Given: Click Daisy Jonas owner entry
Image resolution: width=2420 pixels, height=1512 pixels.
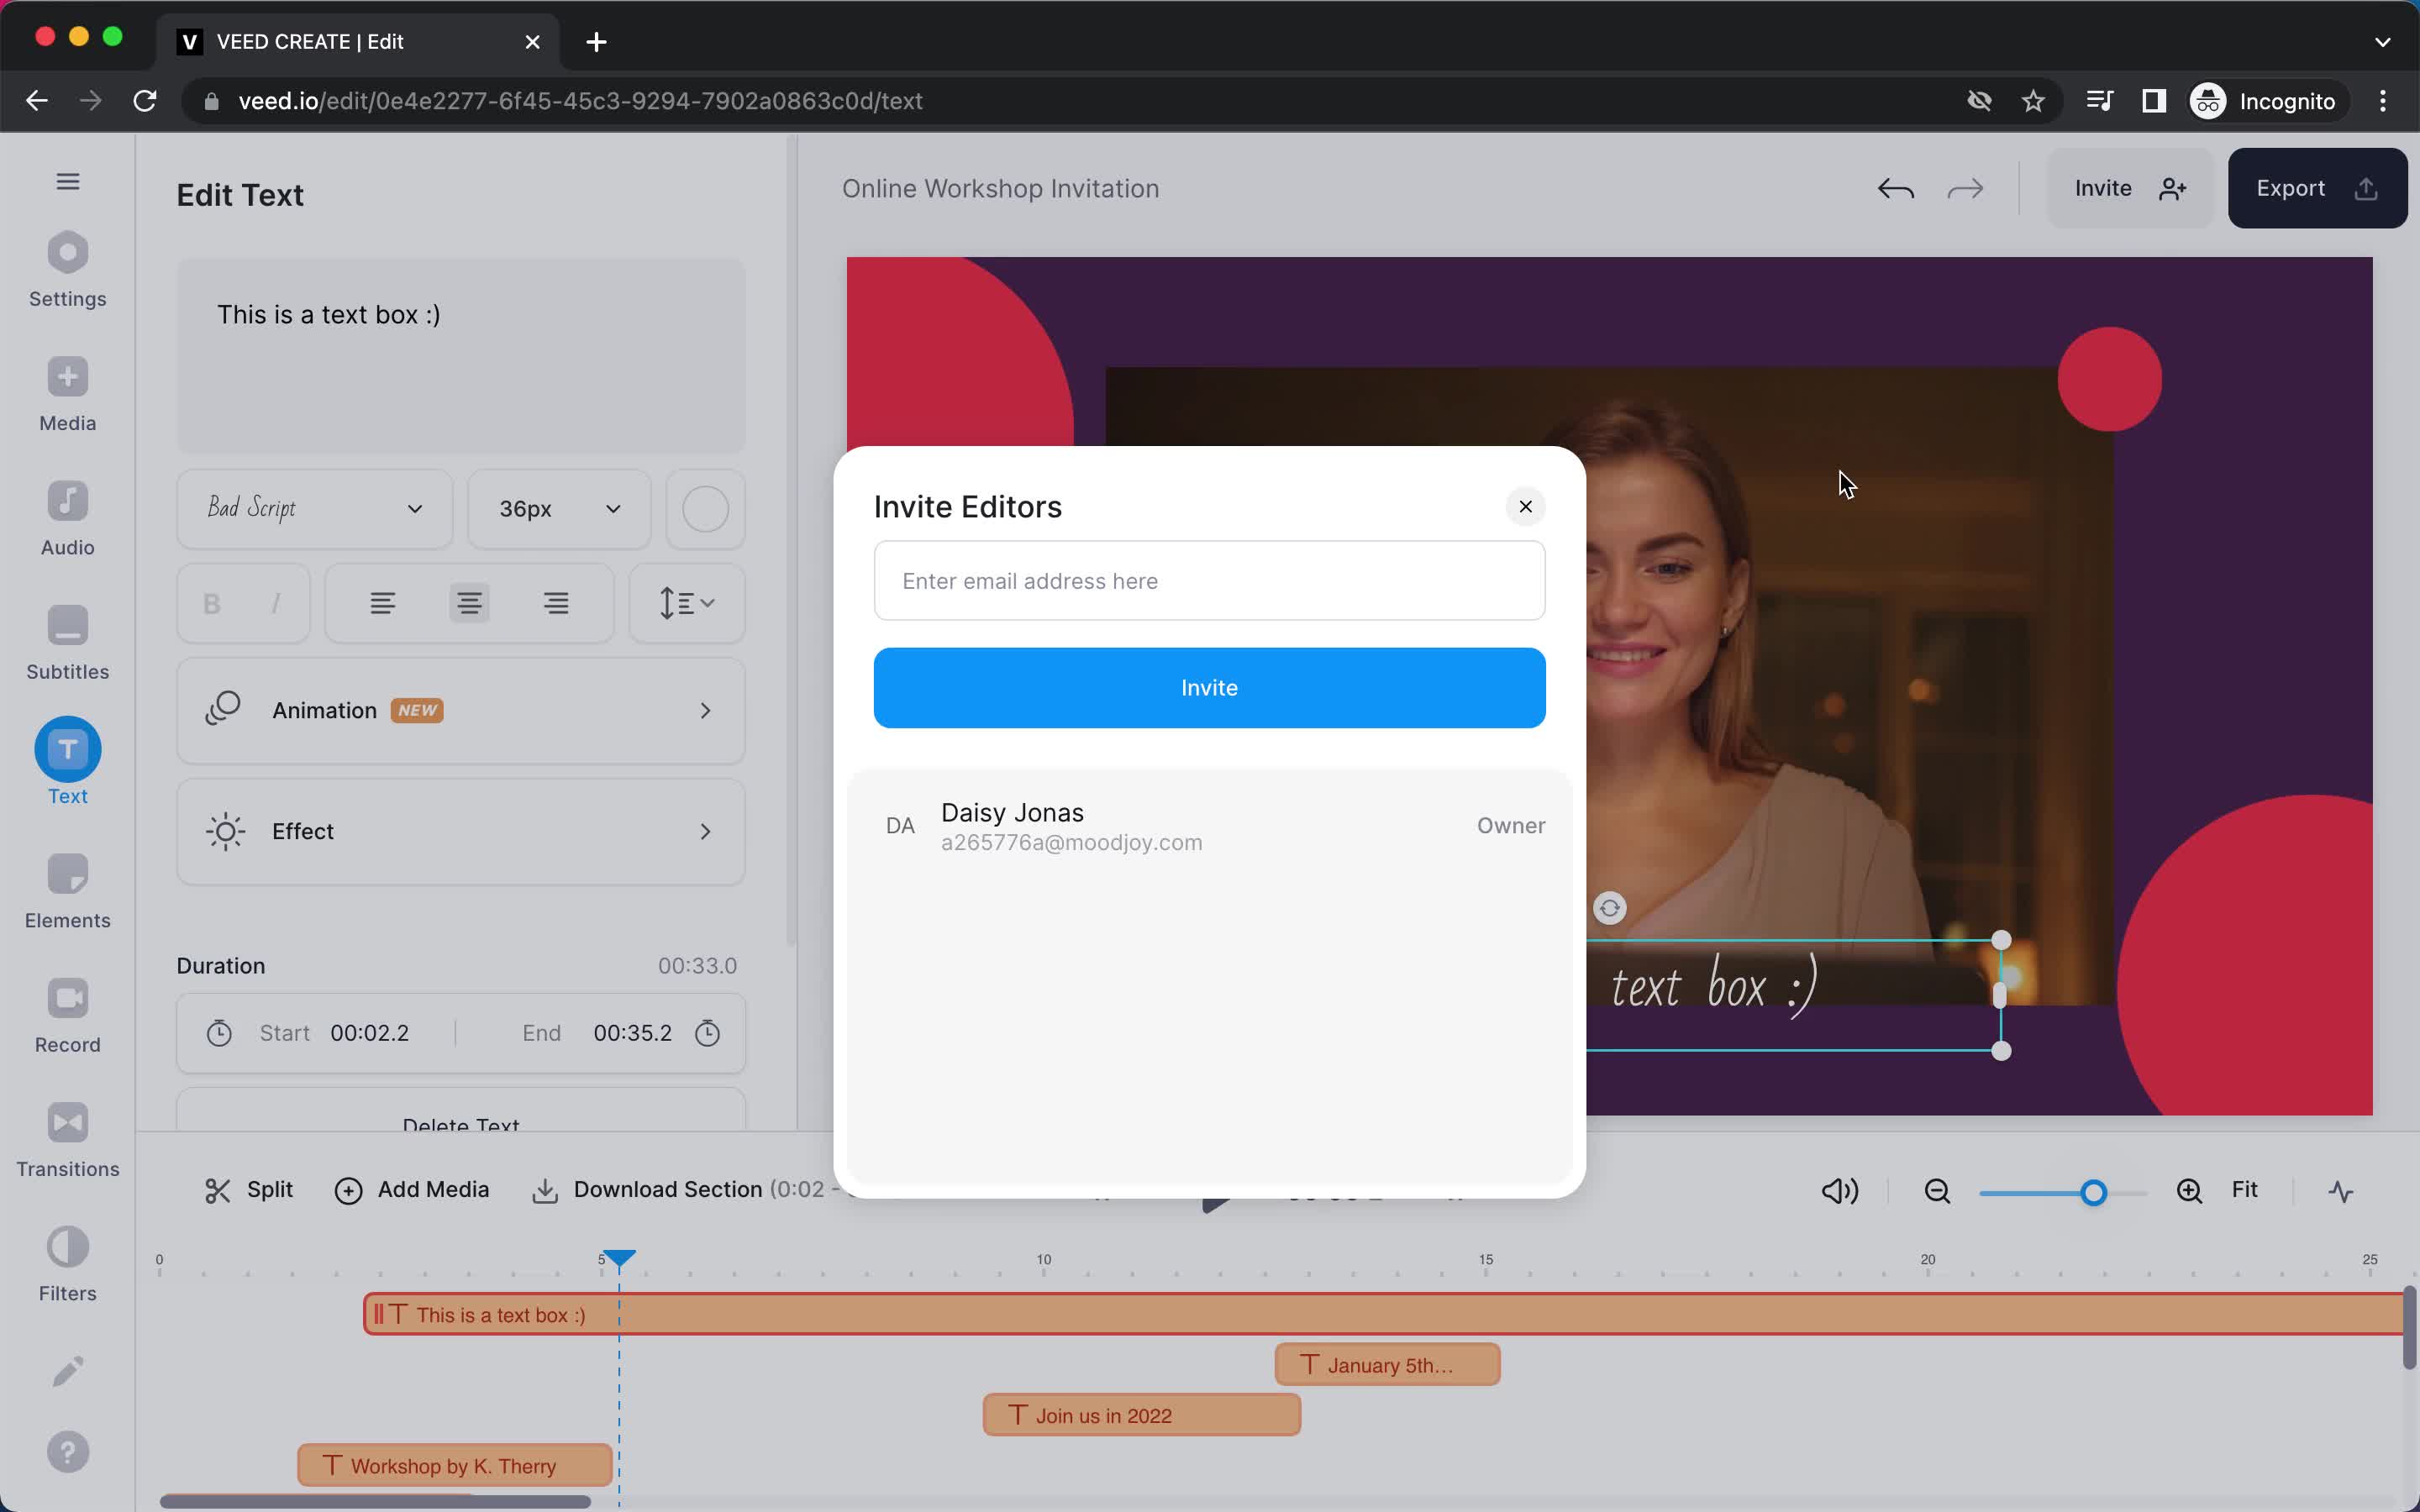Looking at the screenshot, I should coord(1209,826).
